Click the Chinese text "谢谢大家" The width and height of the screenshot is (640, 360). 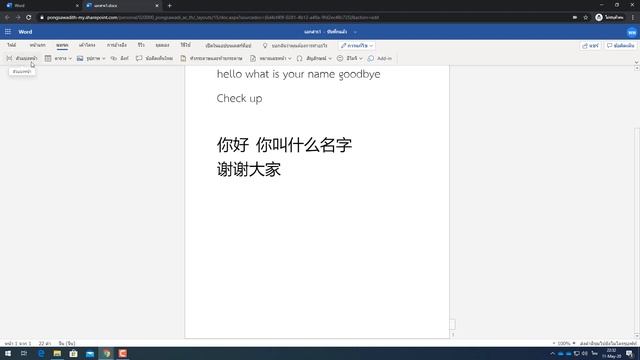[x=249, y=169]
